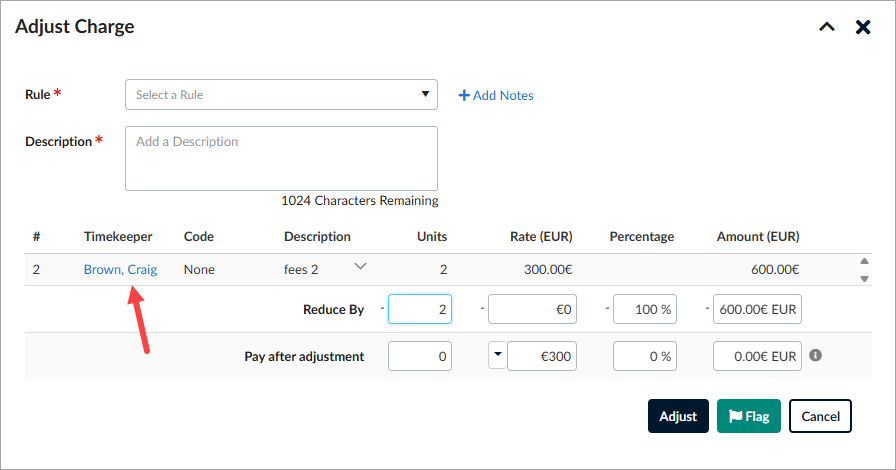The image size is (896, 470).
Task: Click the Amount (EUR) column header
Action: pos(758,237)
